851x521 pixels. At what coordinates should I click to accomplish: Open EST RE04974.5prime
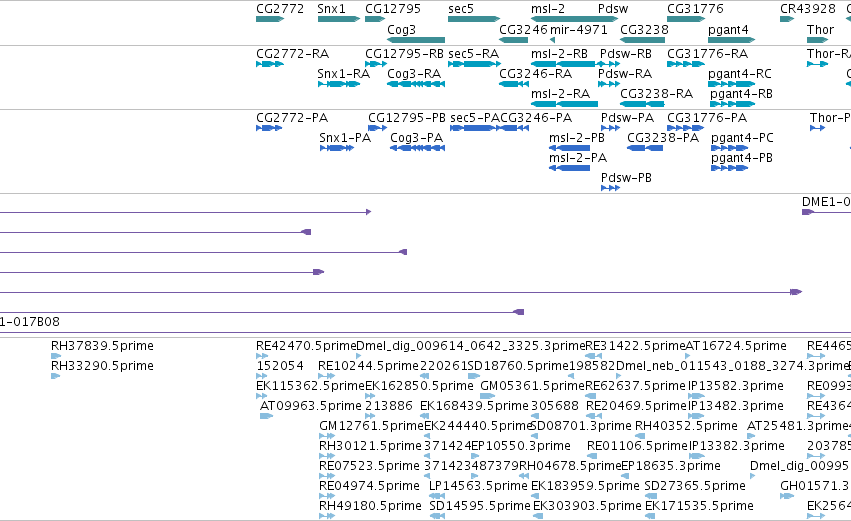[x=369, y=486]
